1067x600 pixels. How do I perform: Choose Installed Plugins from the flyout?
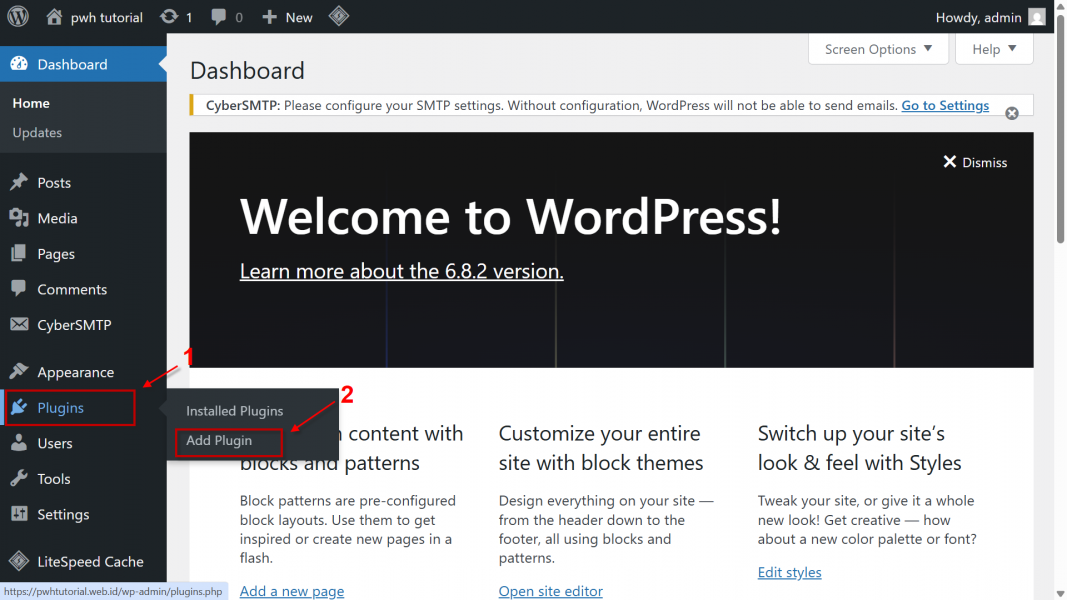tap(235, 411)
